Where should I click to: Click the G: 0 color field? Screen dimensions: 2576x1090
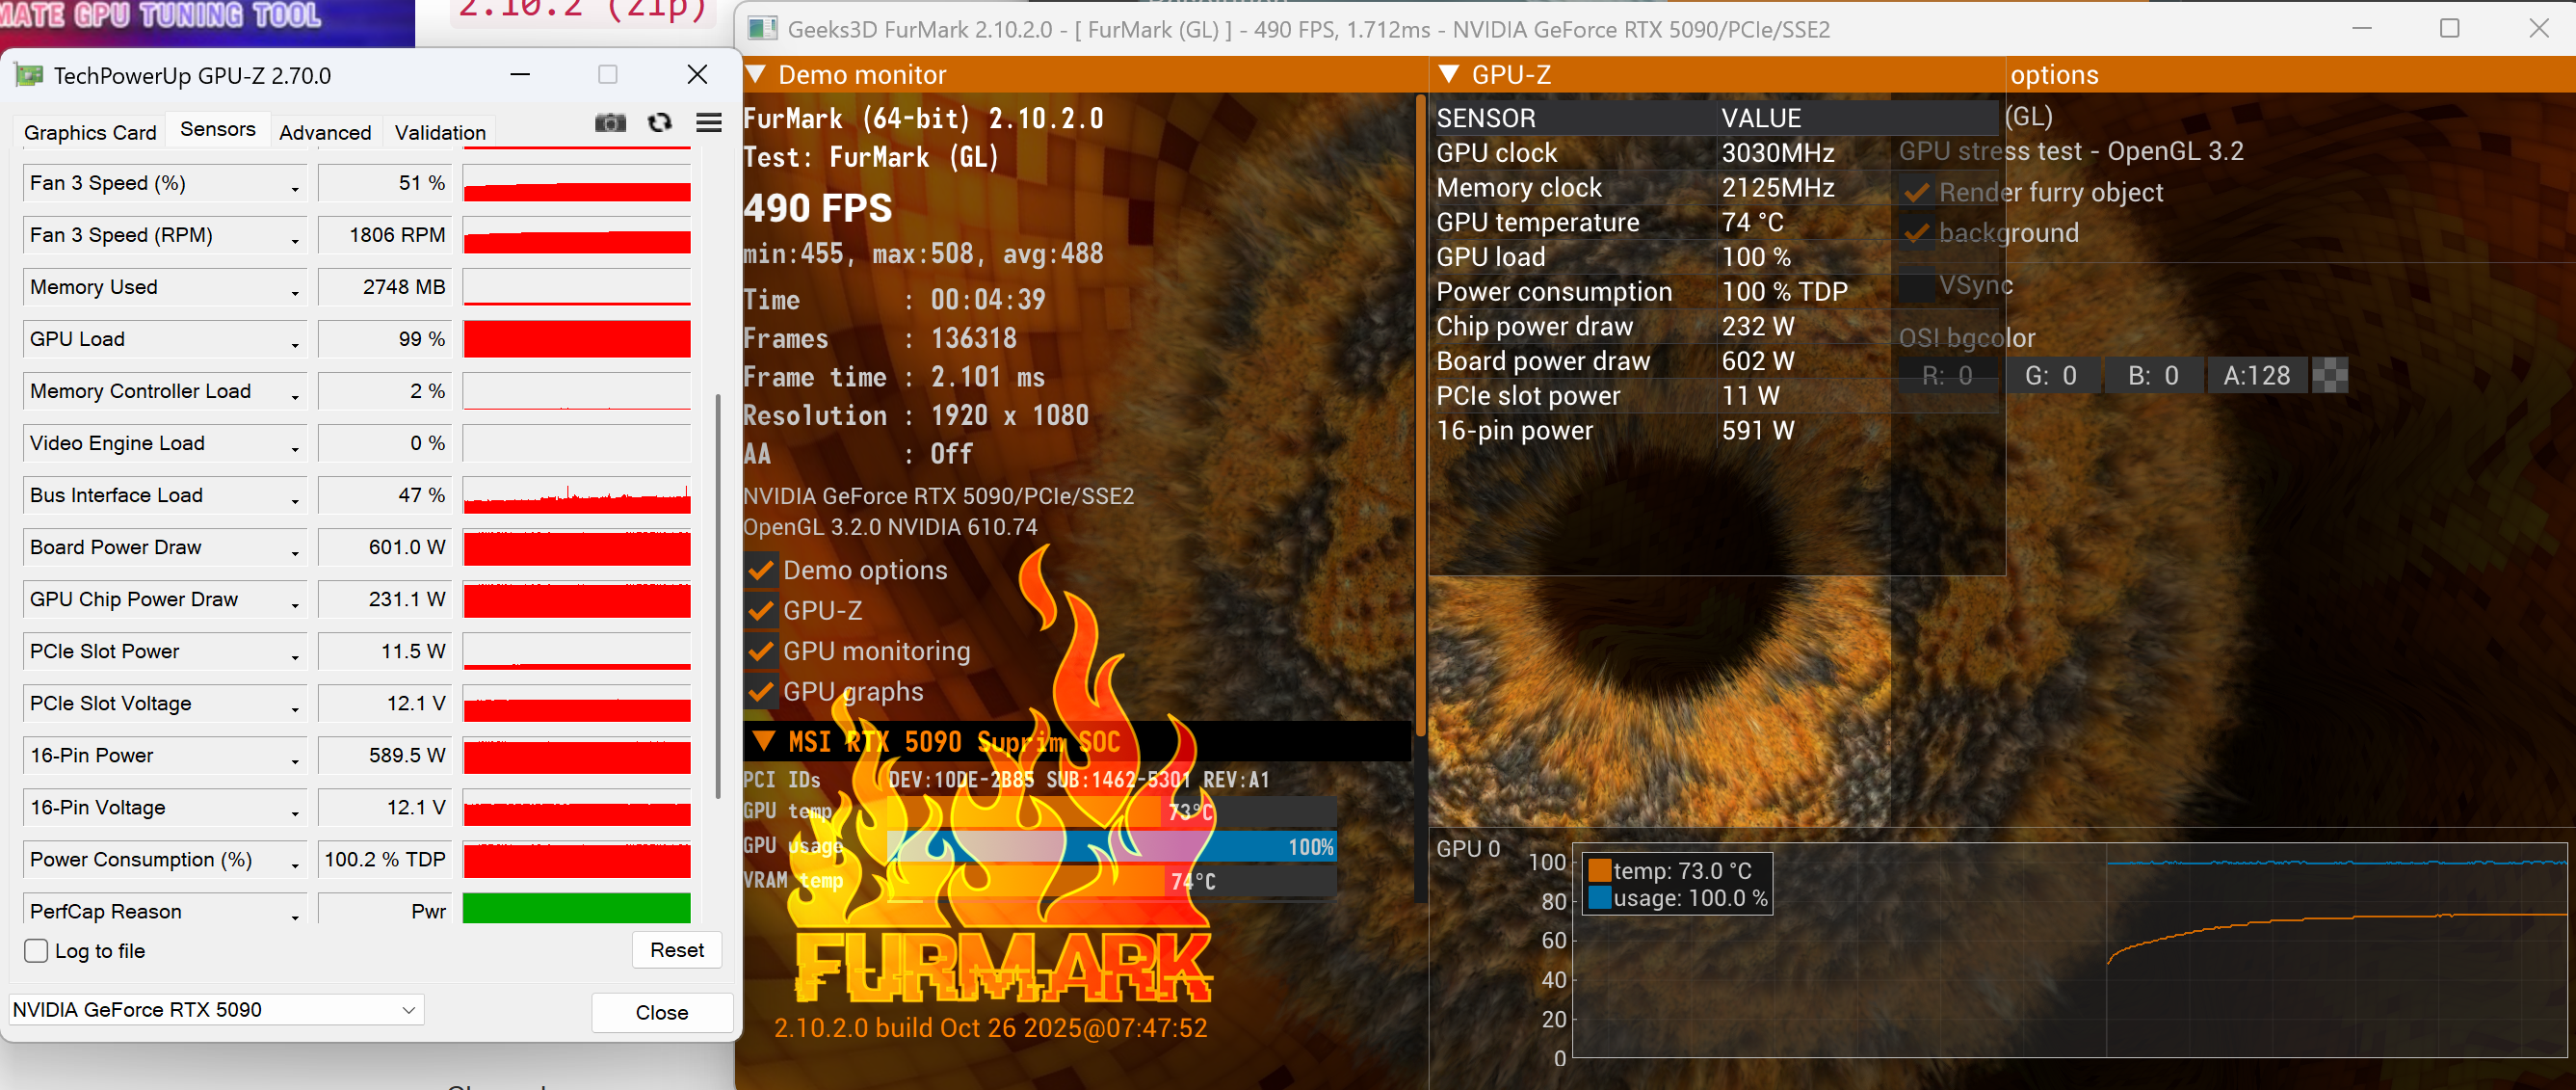tap(2051, 375)
